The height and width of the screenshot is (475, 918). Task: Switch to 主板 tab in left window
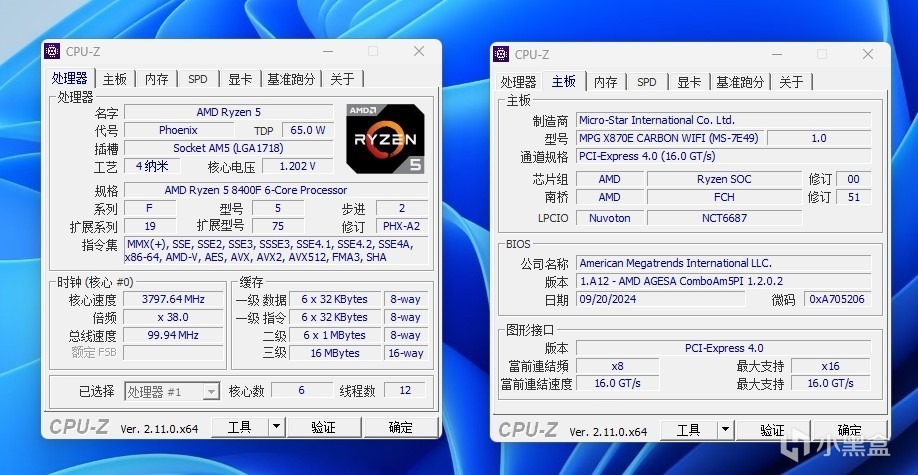point(115,79)
